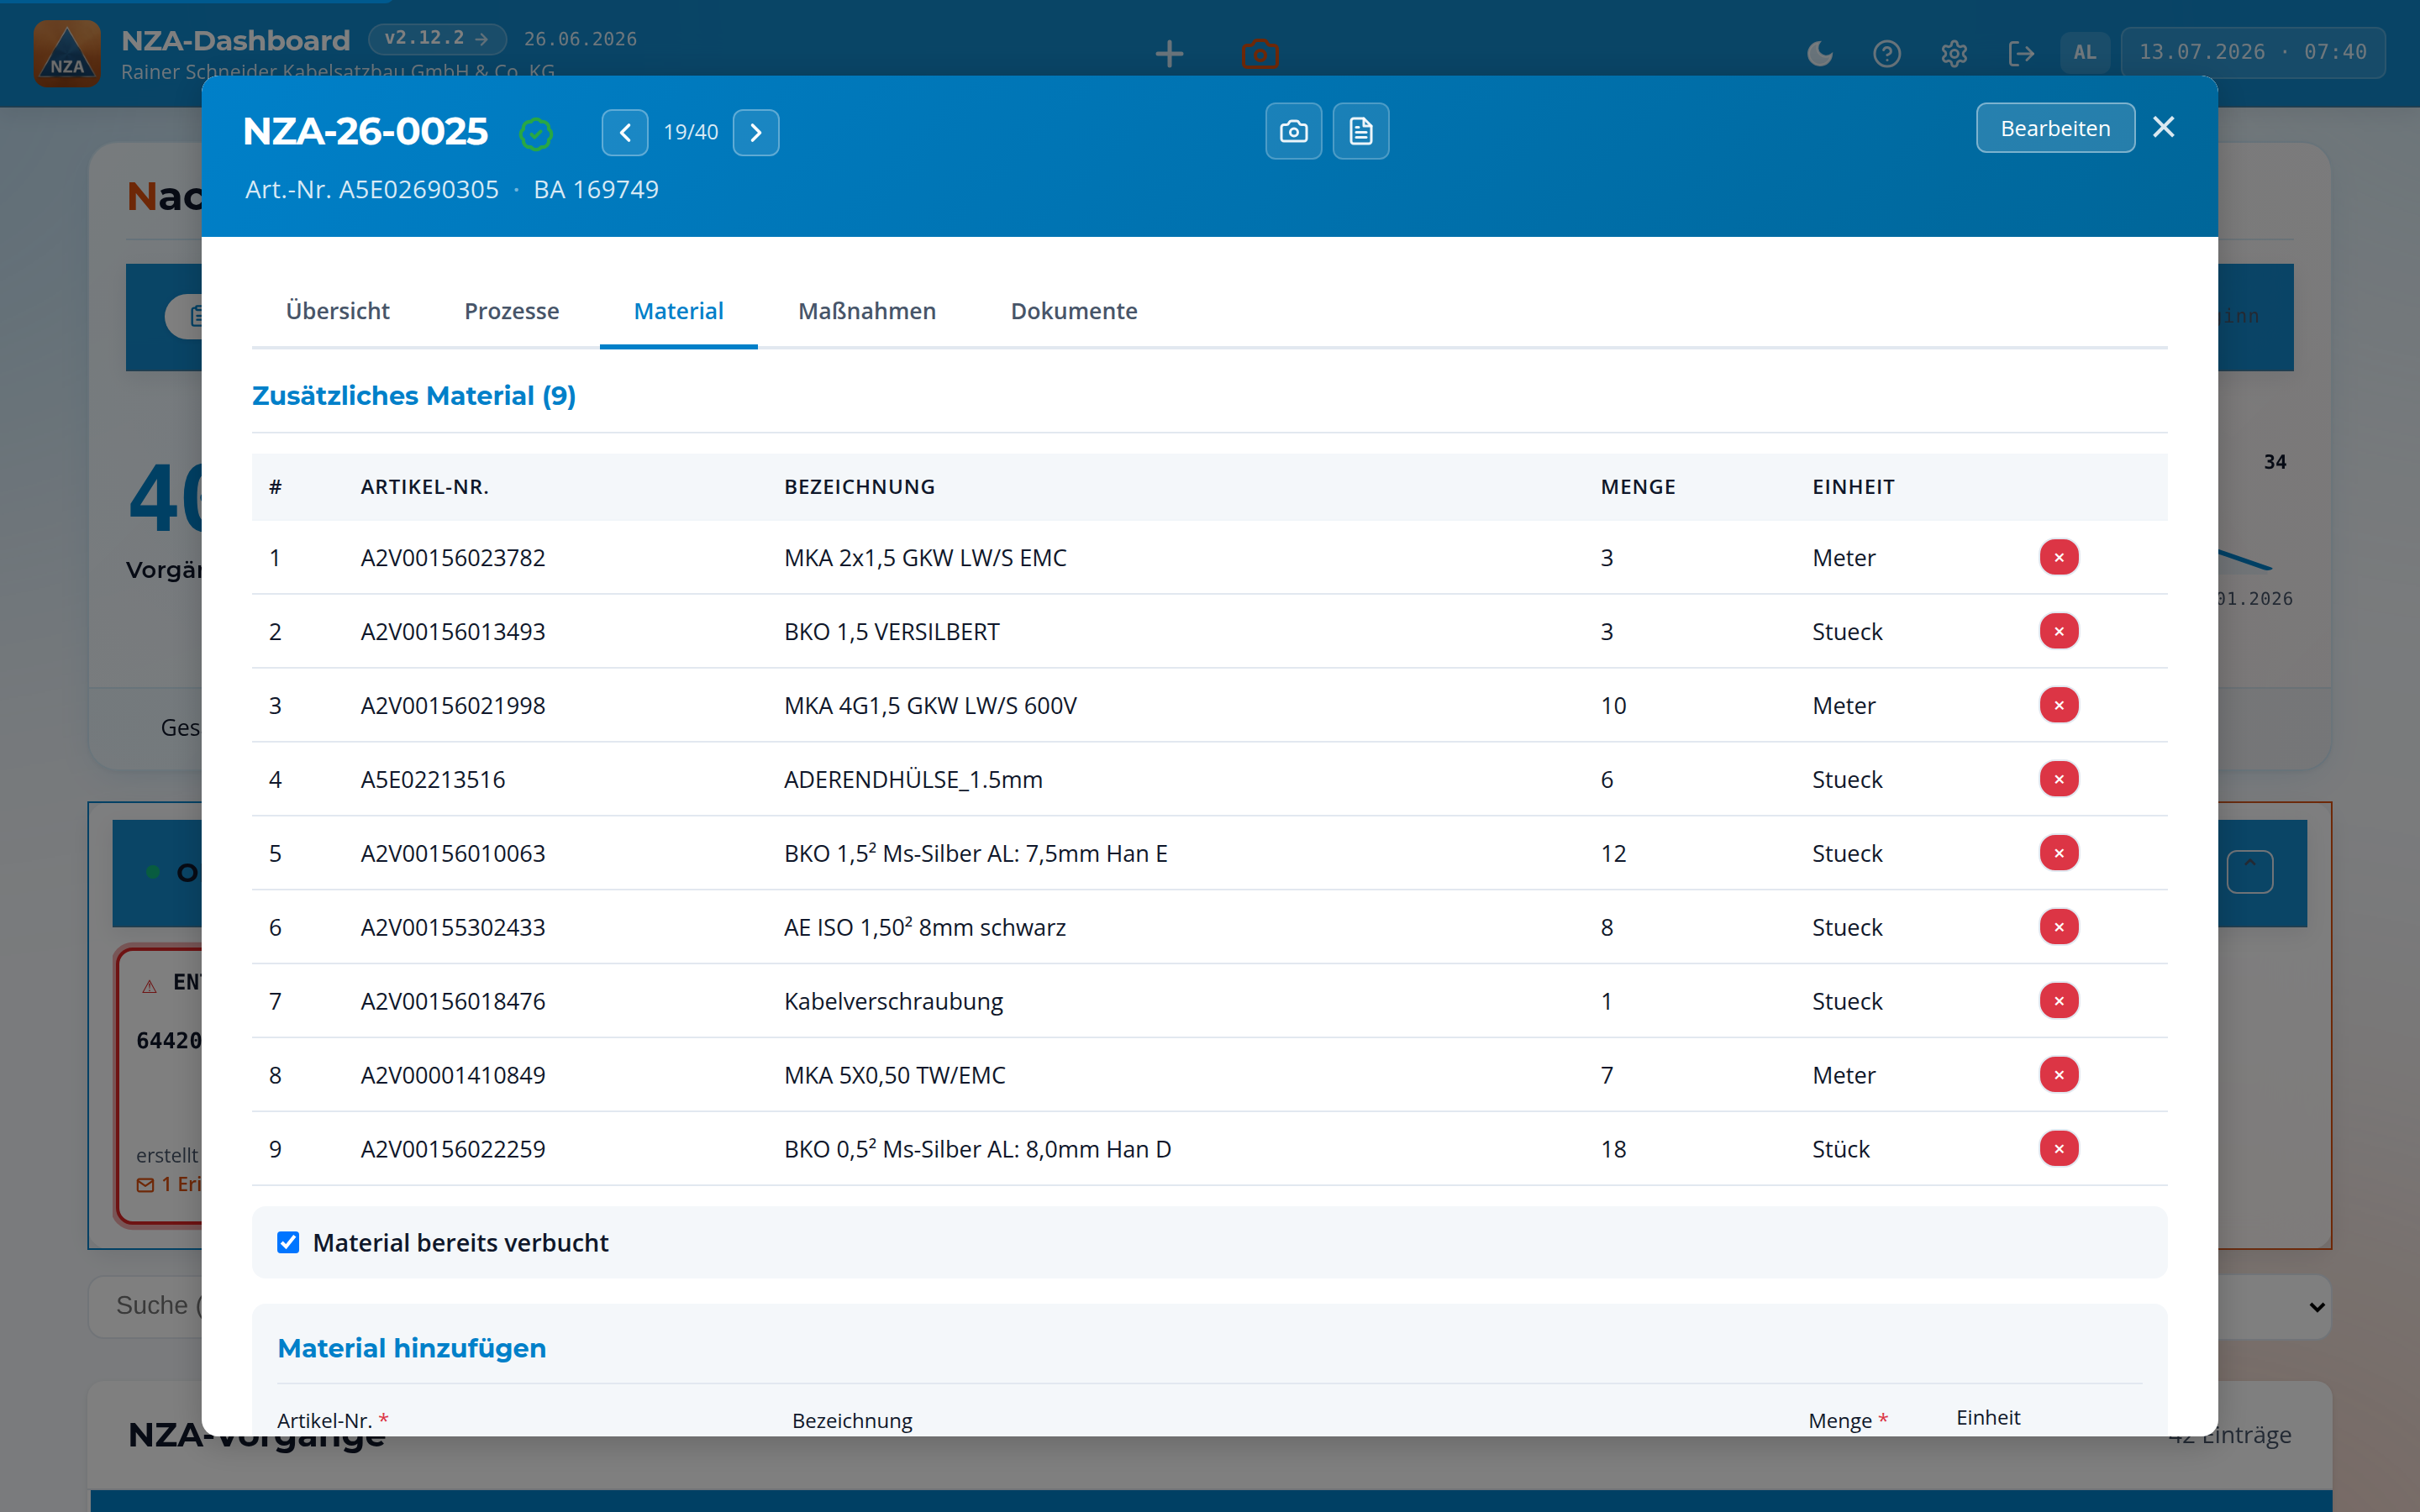This screenshot has height=1512, width=2420.
Task: Select the Dokumente tab
Action: pos(1074,311)
